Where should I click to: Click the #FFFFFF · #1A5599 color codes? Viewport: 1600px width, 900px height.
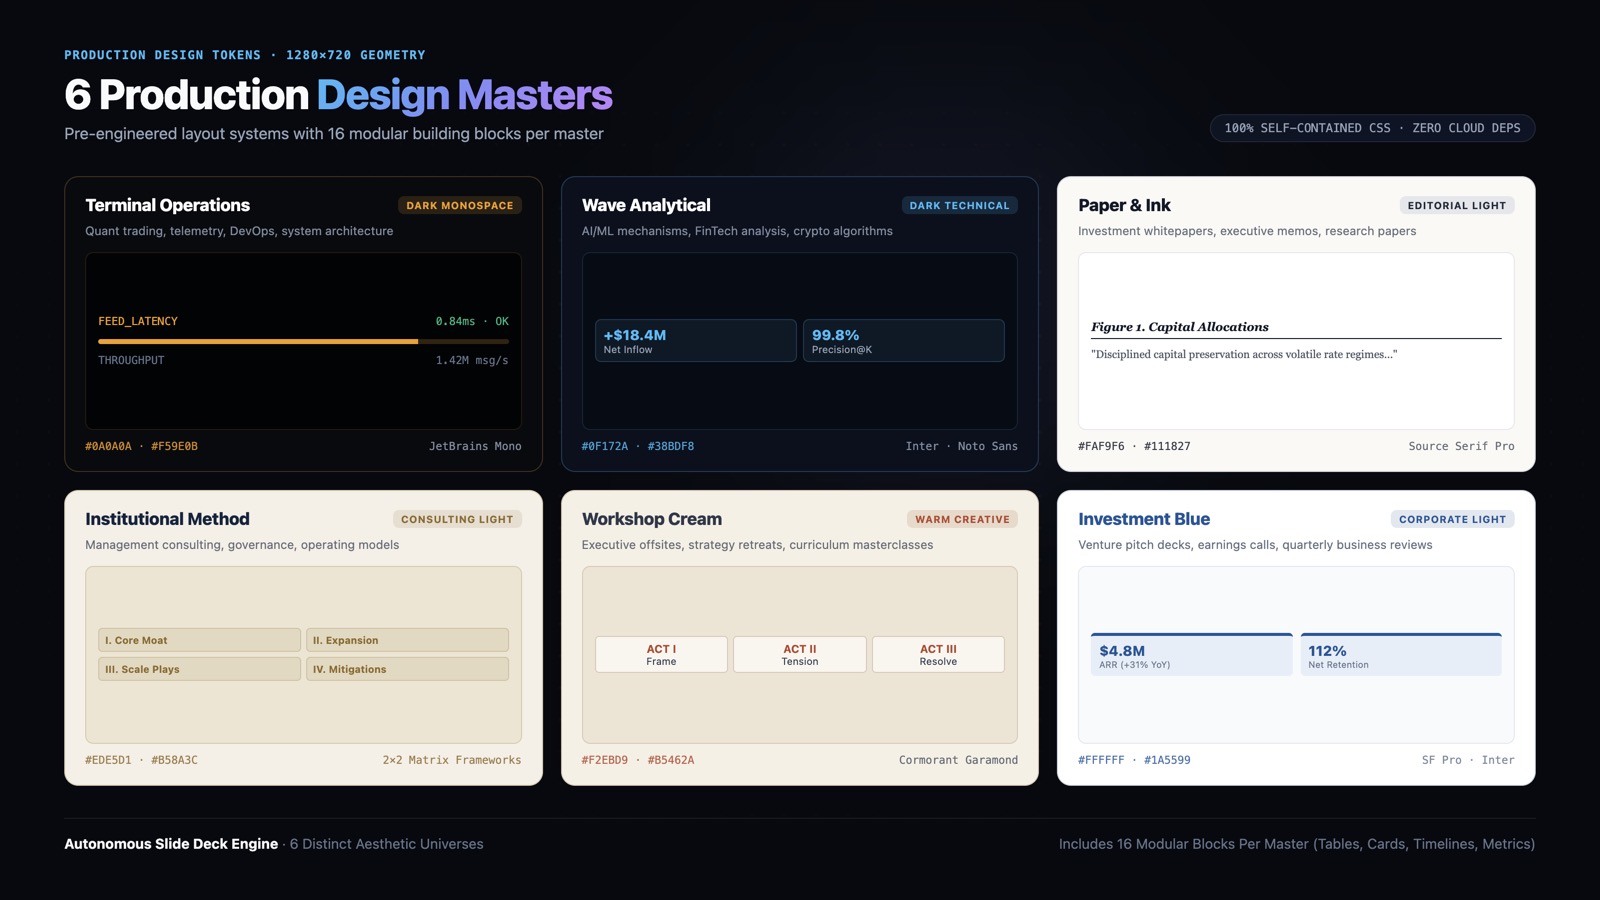1134,760
